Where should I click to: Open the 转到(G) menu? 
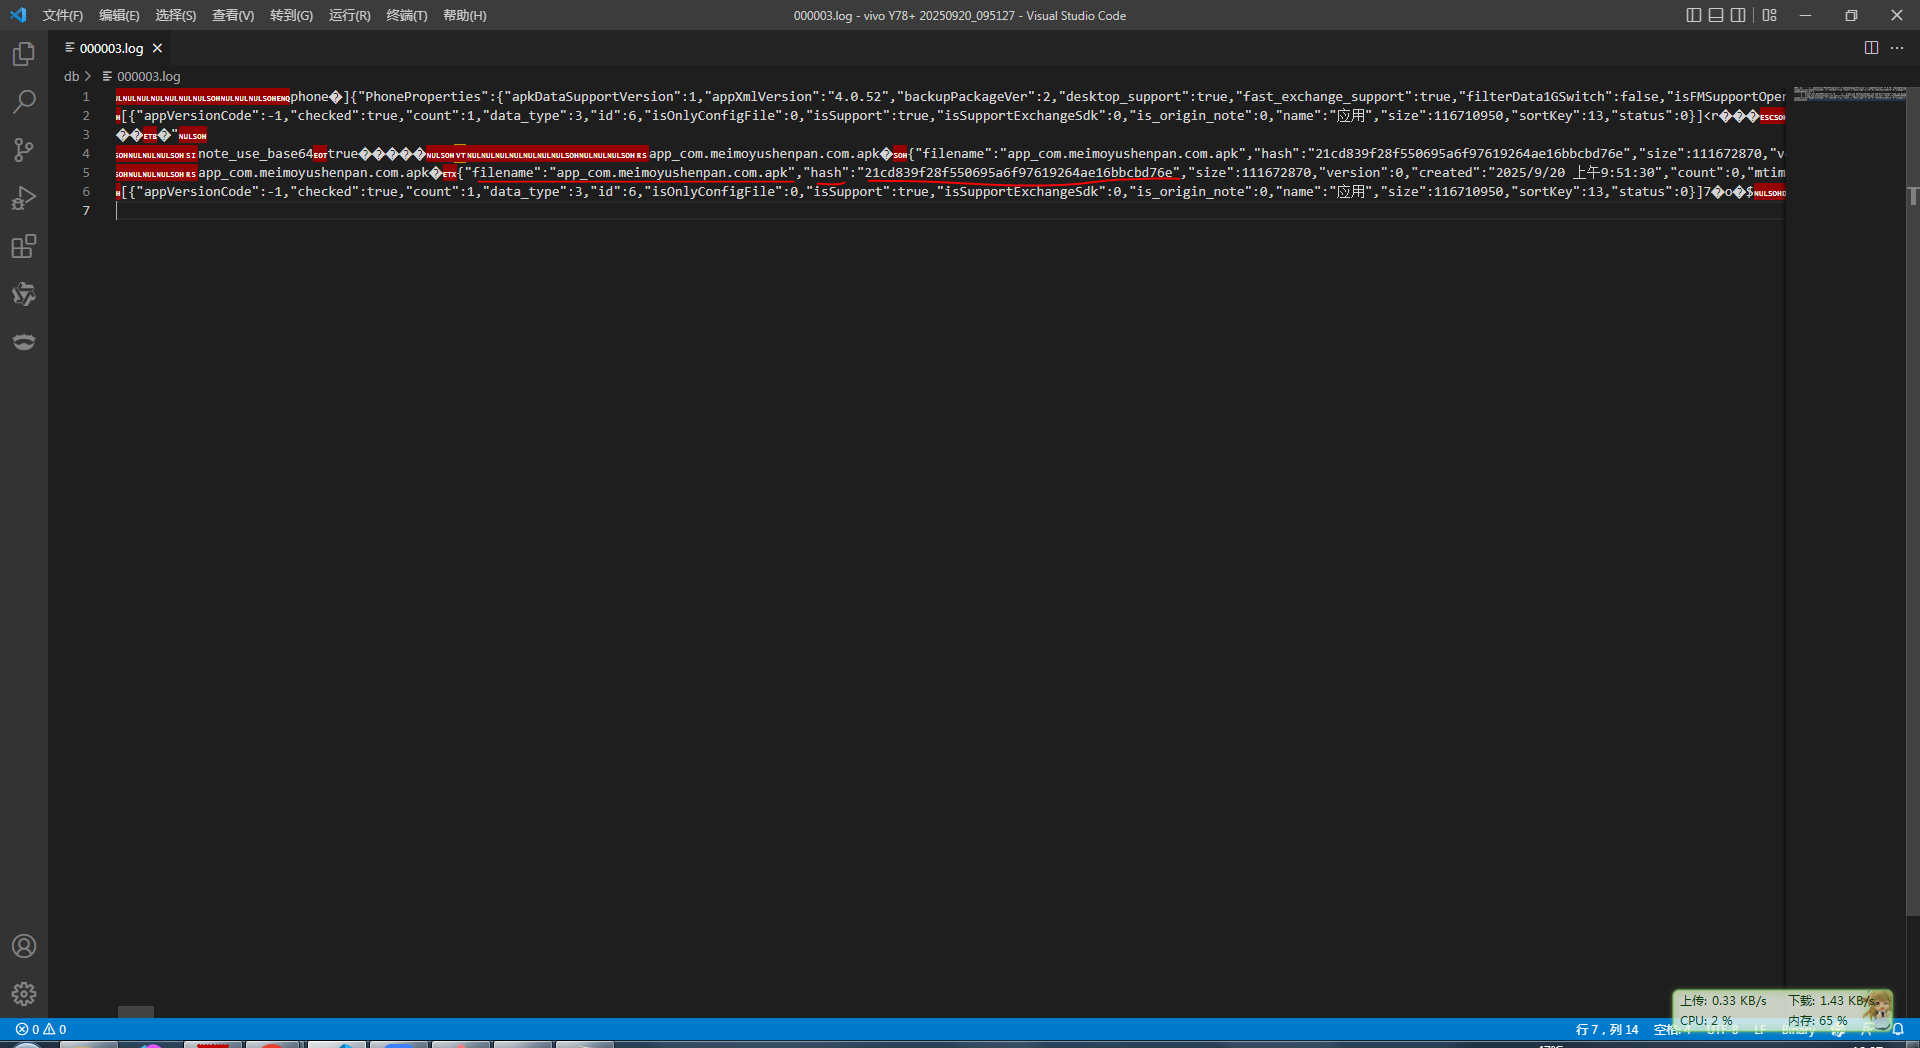coord(291,15)
